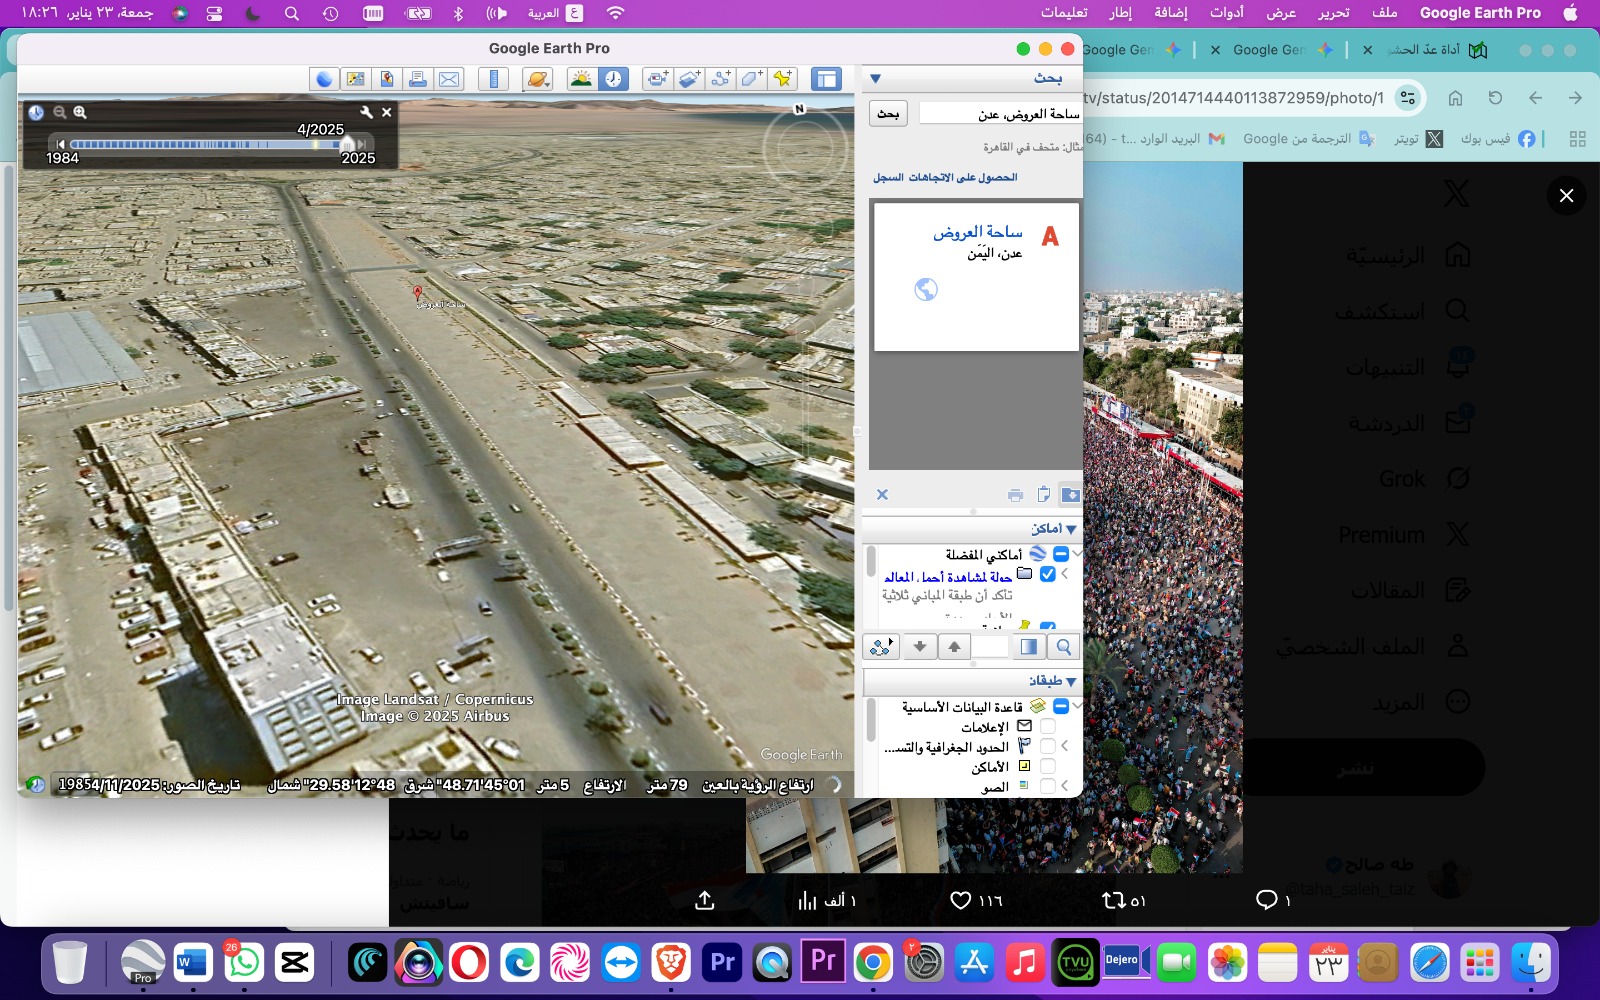Screen dimensions: 1600x1000
Task: Click the historical imagery time slider handle
Action: (347, 145)
